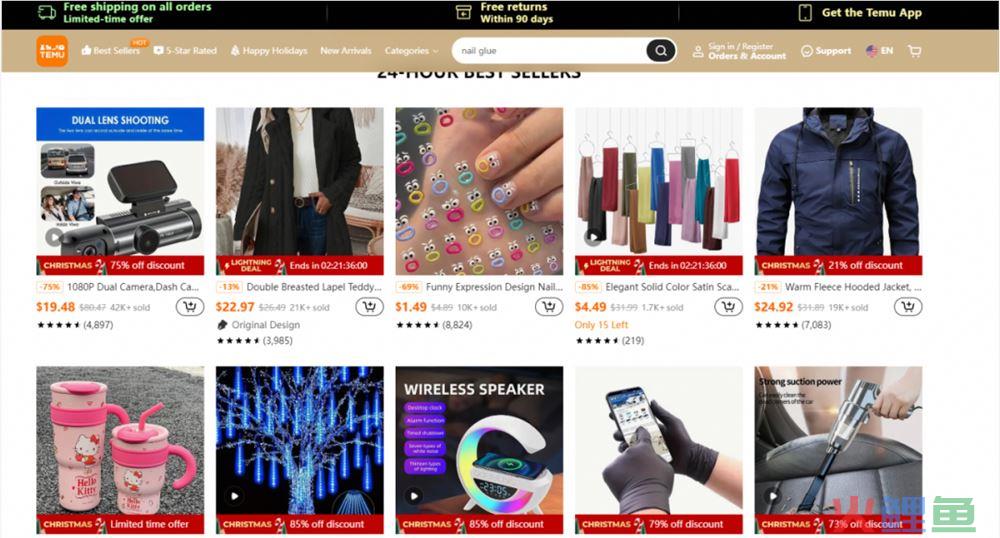Click the nail glue search field

pyautogui.click(x=550, y=51)
